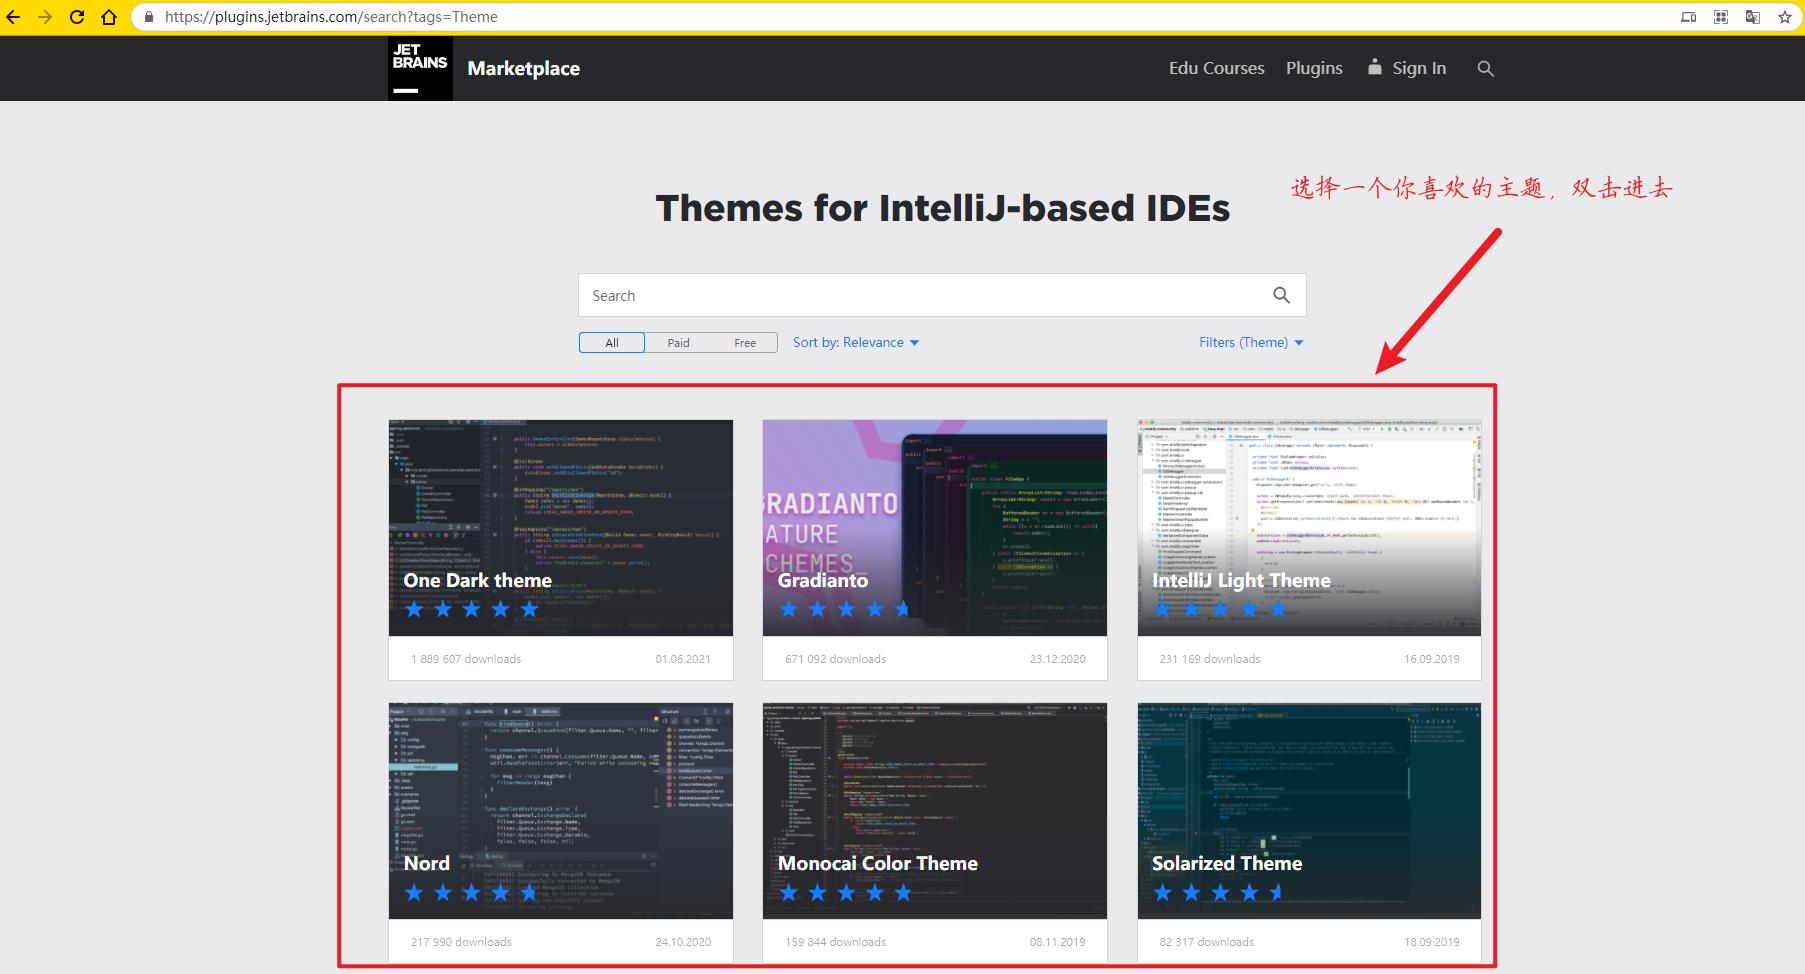Select the Paid pricing filter
Image resolution: width=1805 pixels, height=974 pixels.
point(679,343)
